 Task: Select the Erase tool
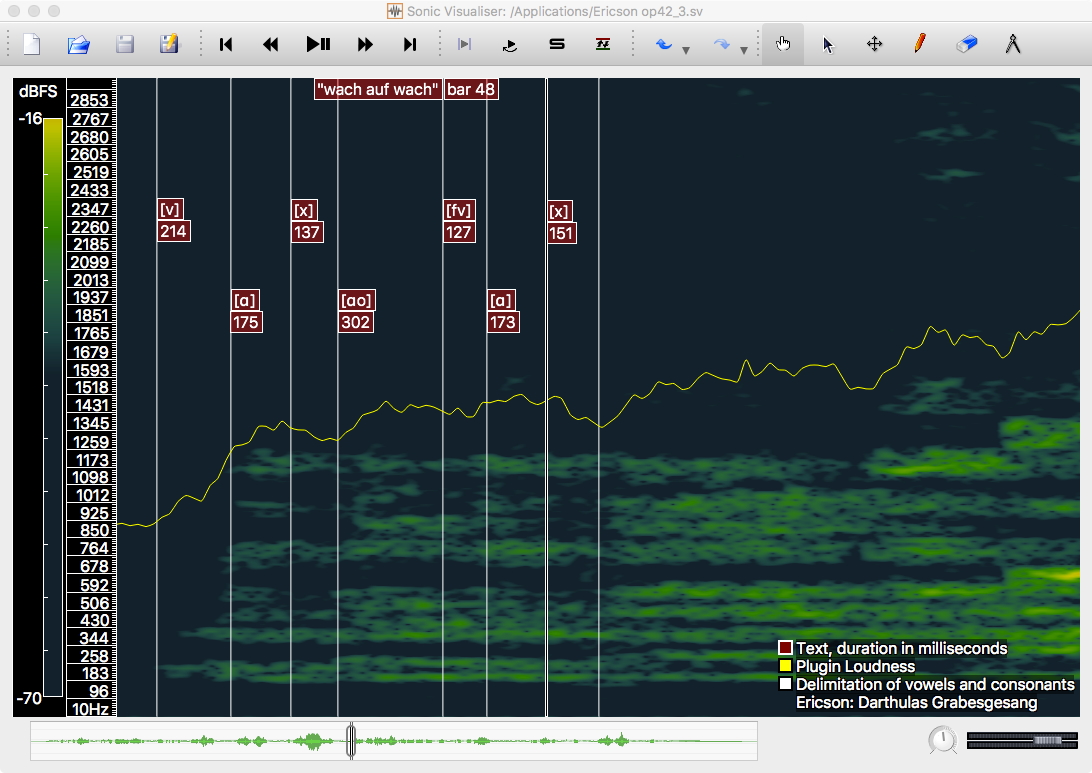[967, 45]
